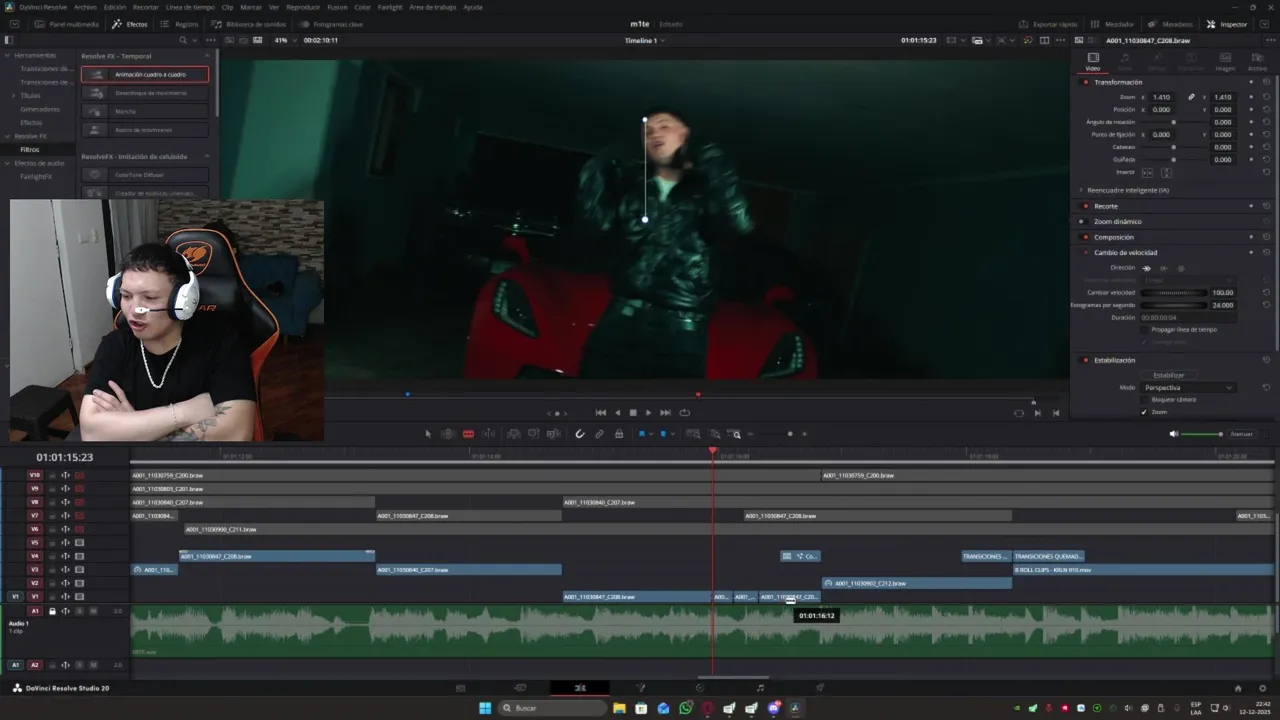Click the stop button in viewer transport
This screenshot has height=720, width=1280.
632,413
